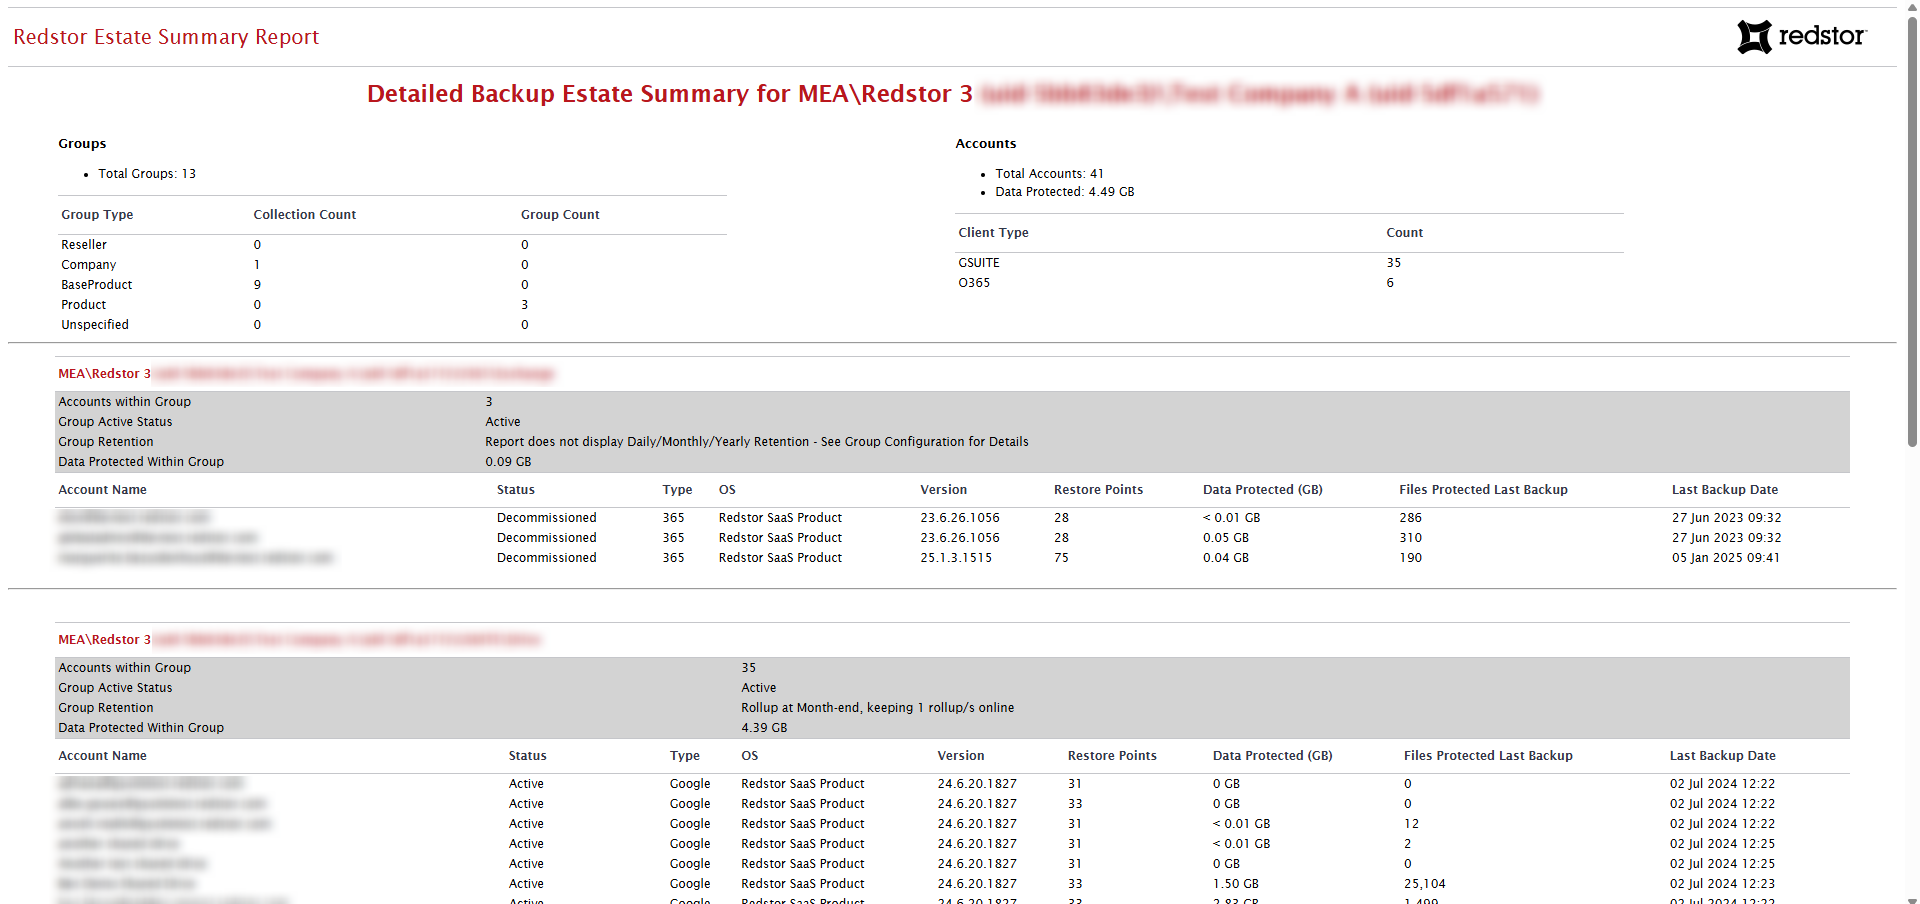Click the '4.39 GB' data protected value
This screenshot has height=904, width=1920.
[764, 728]
